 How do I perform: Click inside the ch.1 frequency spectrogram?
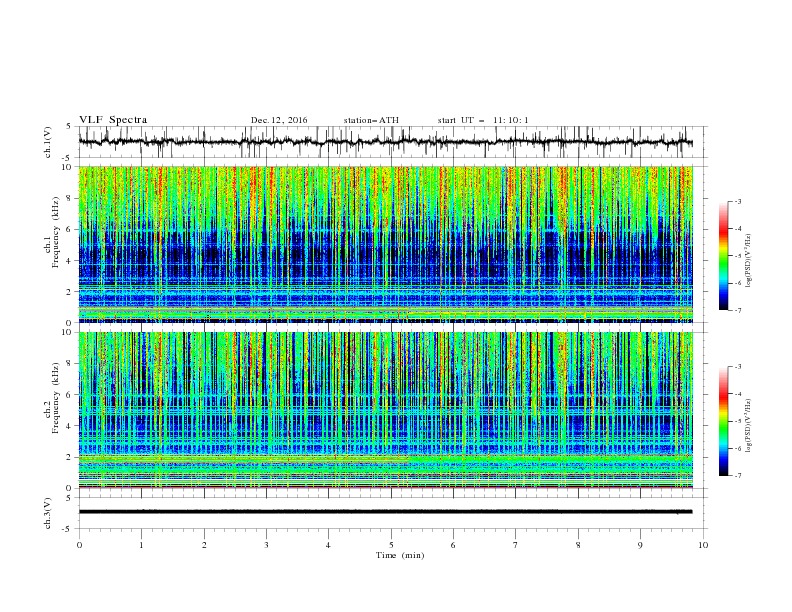pos(385,244)
